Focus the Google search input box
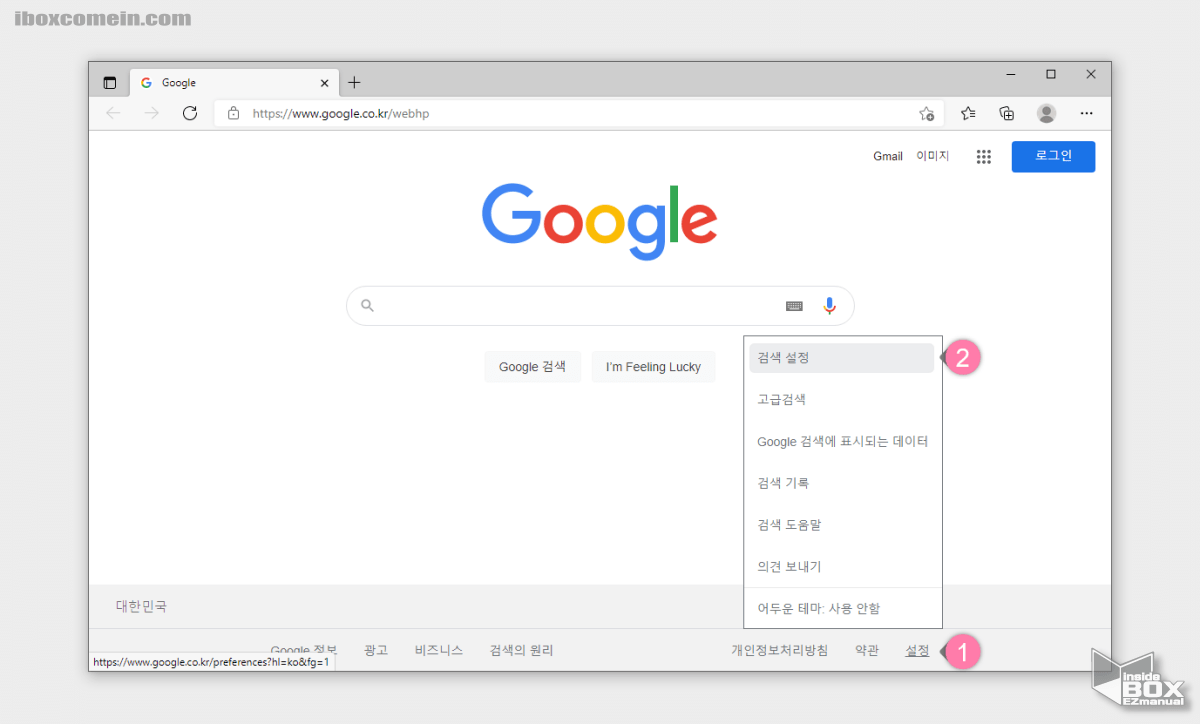 coord(600,306)
